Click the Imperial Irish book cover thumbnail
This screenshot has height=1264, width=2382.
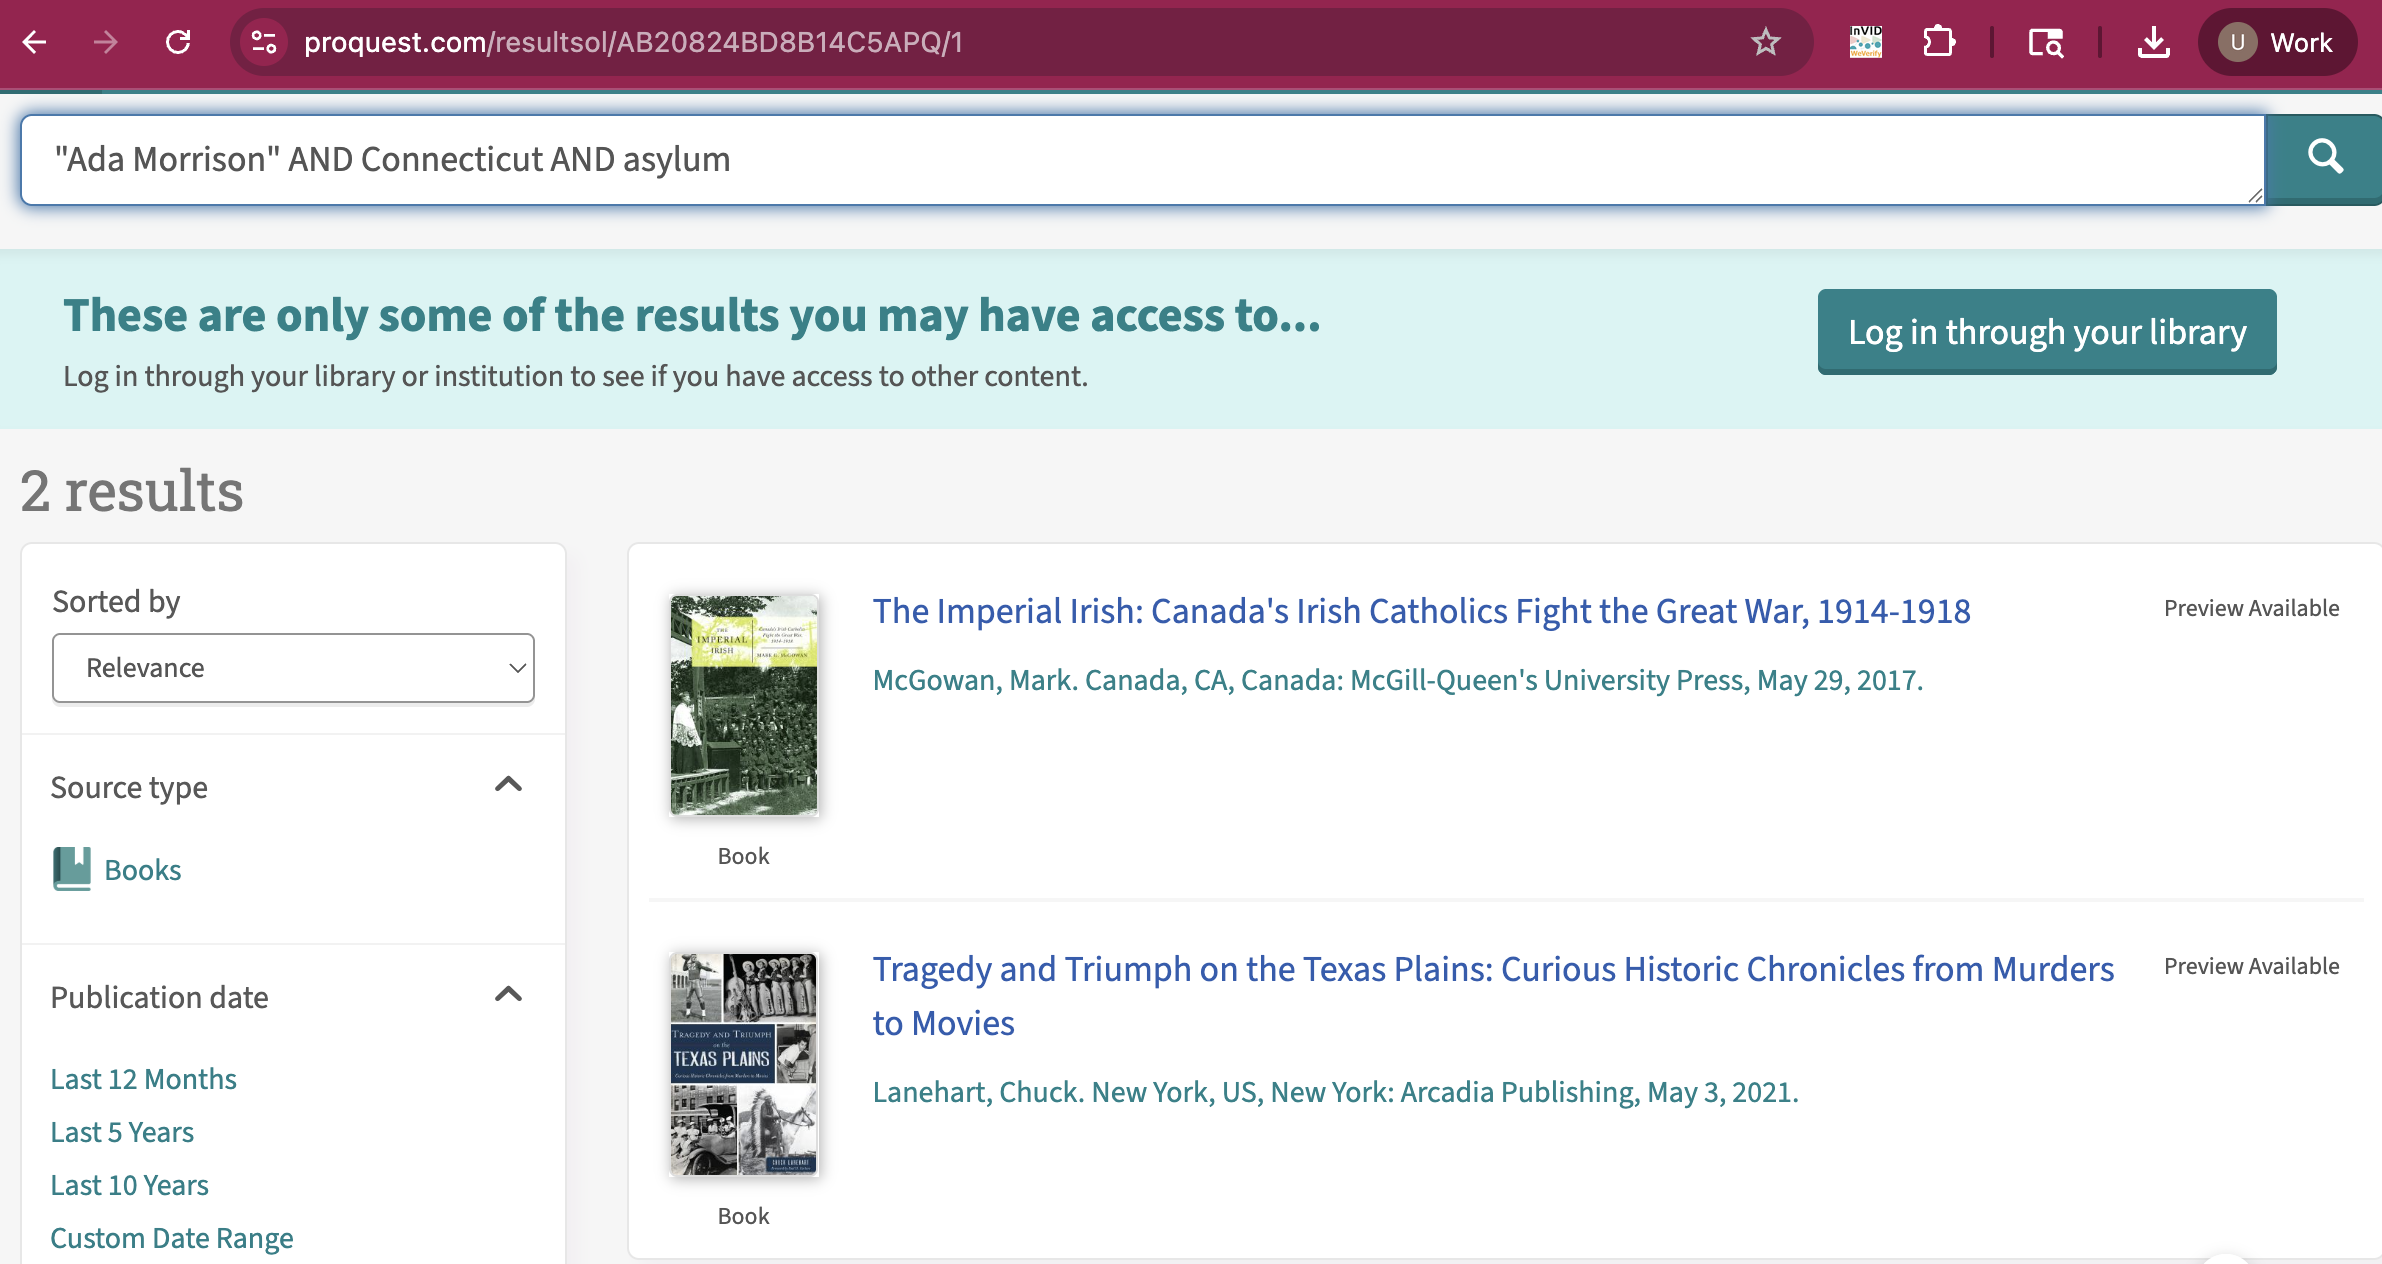point(743,705)
